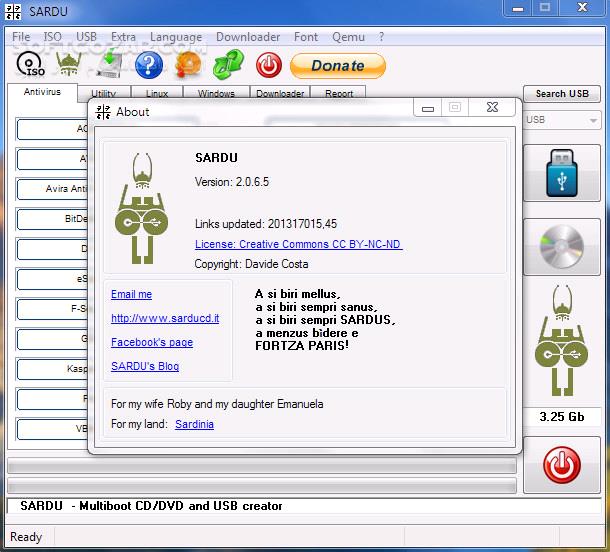
Task: Click the Kaspersky entry button
Action: coord(52,368)
